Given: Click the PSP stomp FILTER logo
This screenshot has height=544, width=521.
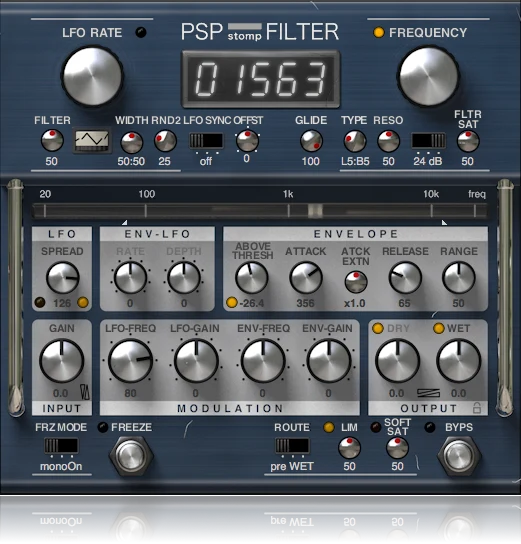Looking at the screenshot, I should pos(259,32).
